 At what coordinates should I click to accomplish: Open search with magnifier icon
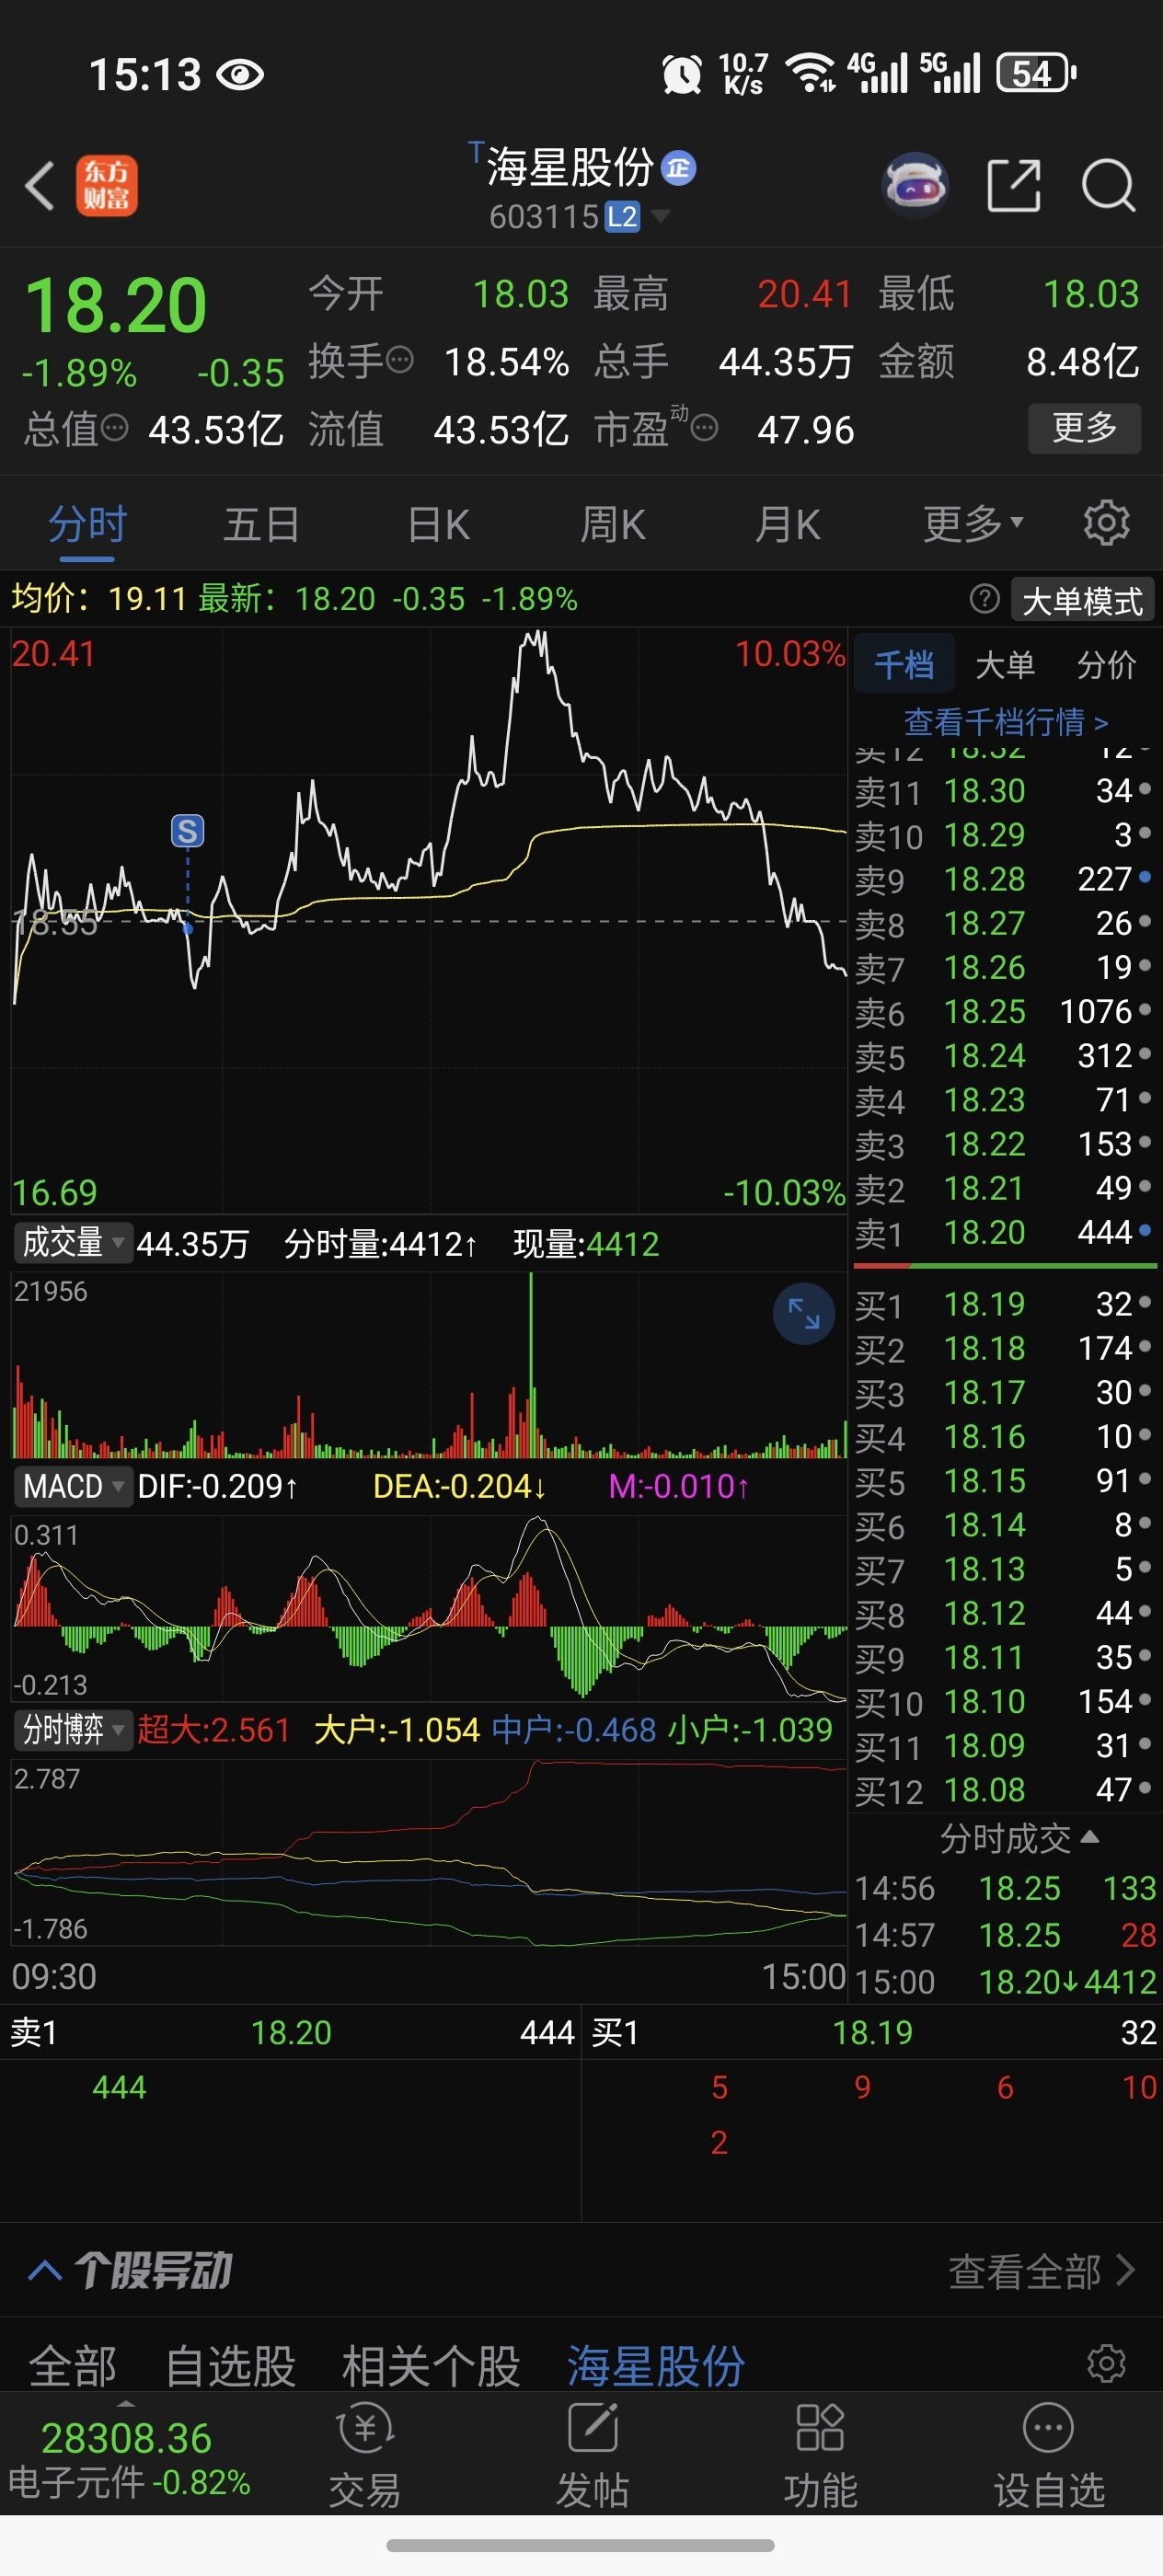pyautogui.click(x=1108, y=185)
